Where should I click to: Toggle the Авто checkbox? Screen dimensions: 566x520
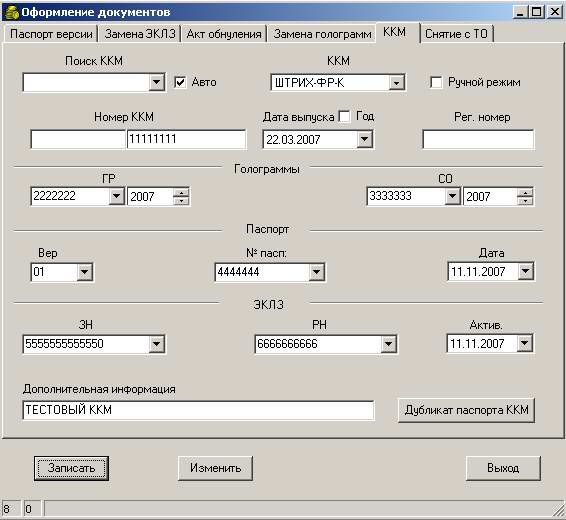pyautogui.click(x=180, y=82)
